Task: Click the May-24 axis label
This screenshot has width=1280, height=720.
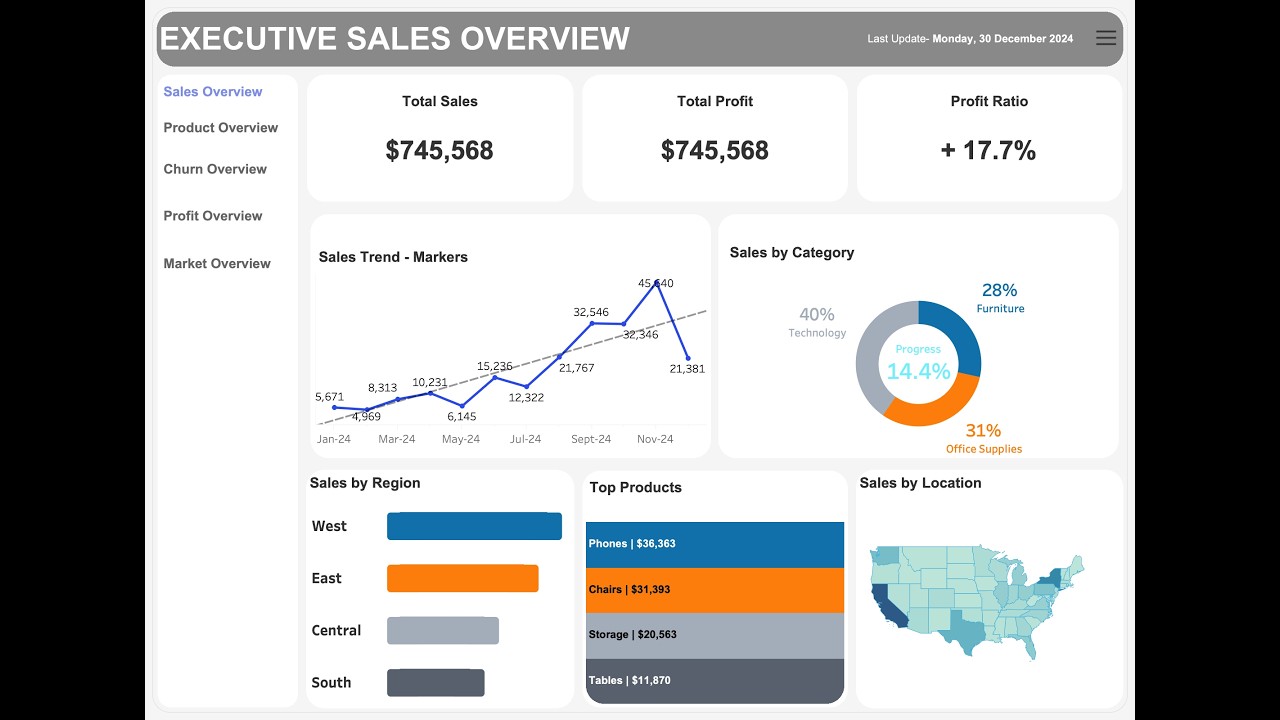Action: [x=461, y=439]
